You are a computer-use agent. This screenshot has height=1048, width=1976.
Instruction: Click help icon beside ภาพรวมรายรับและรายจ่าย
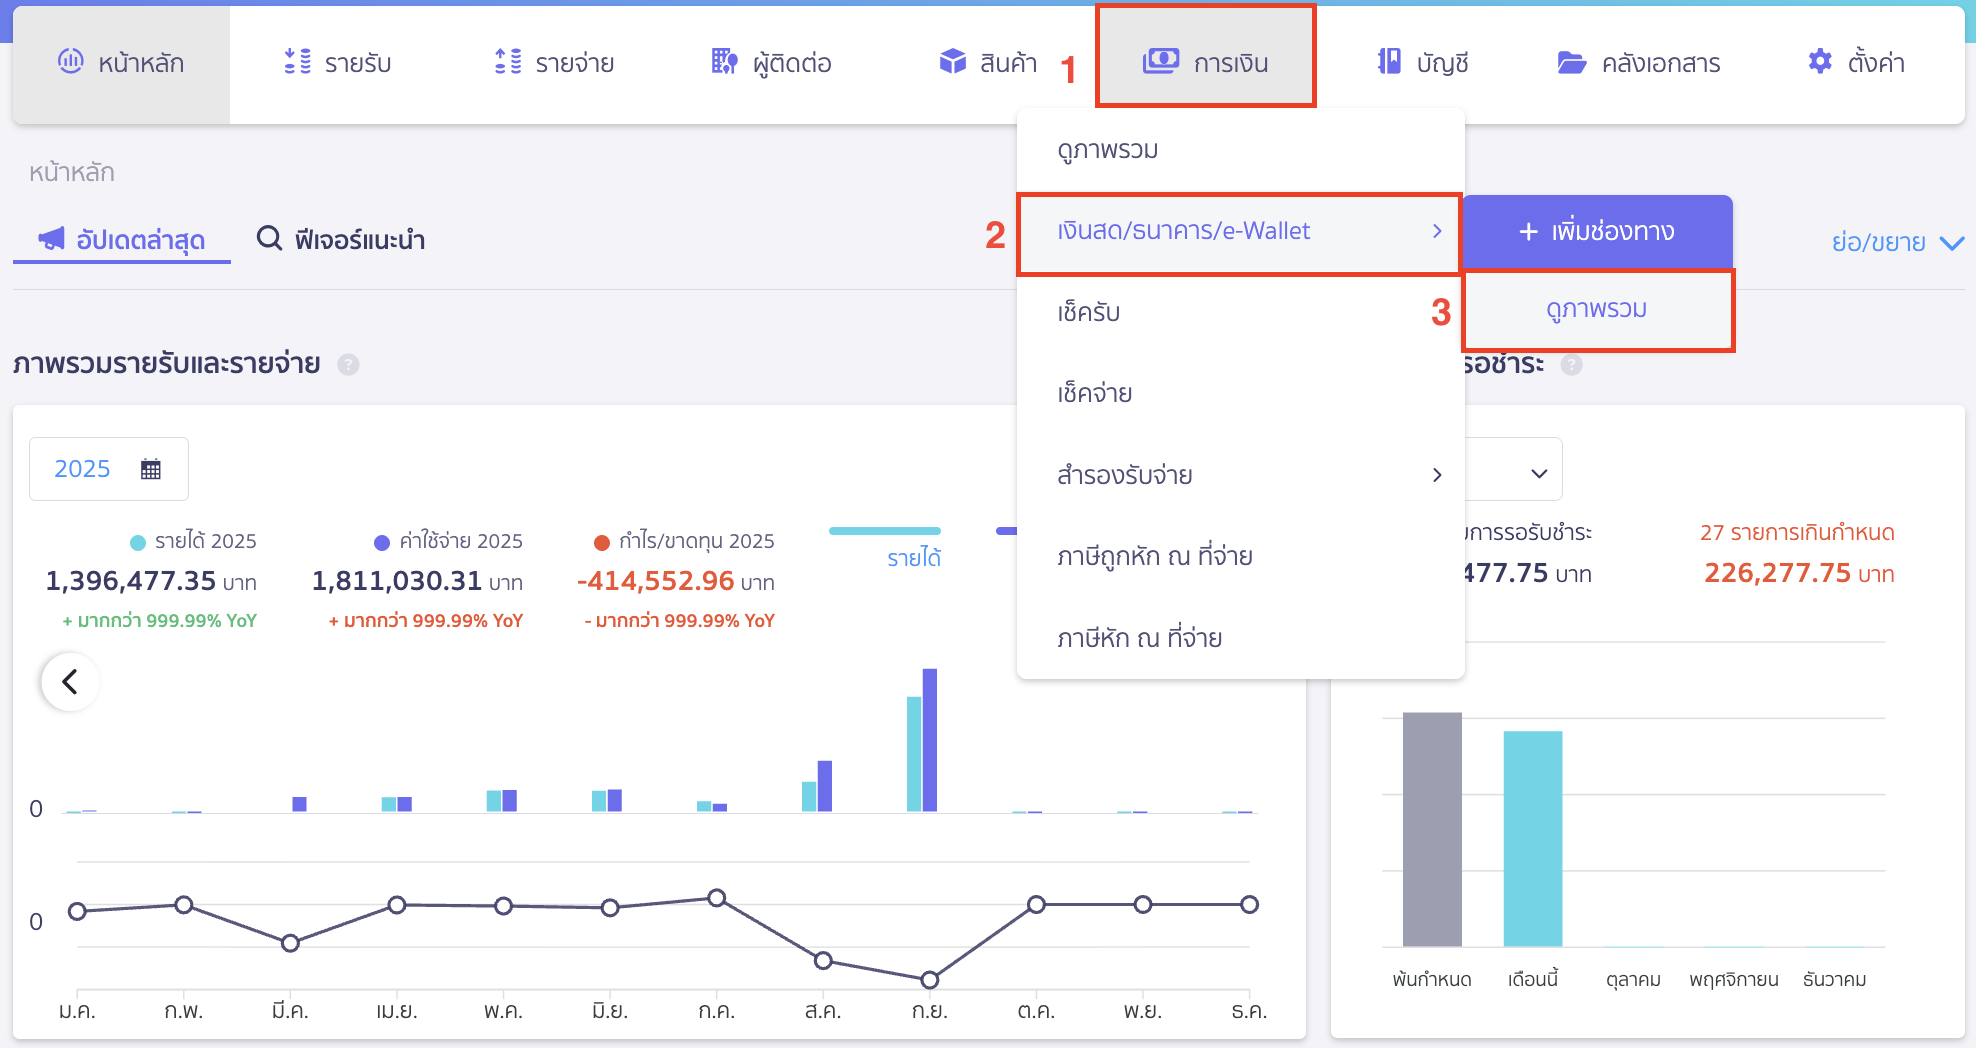(x=348, y=365)
